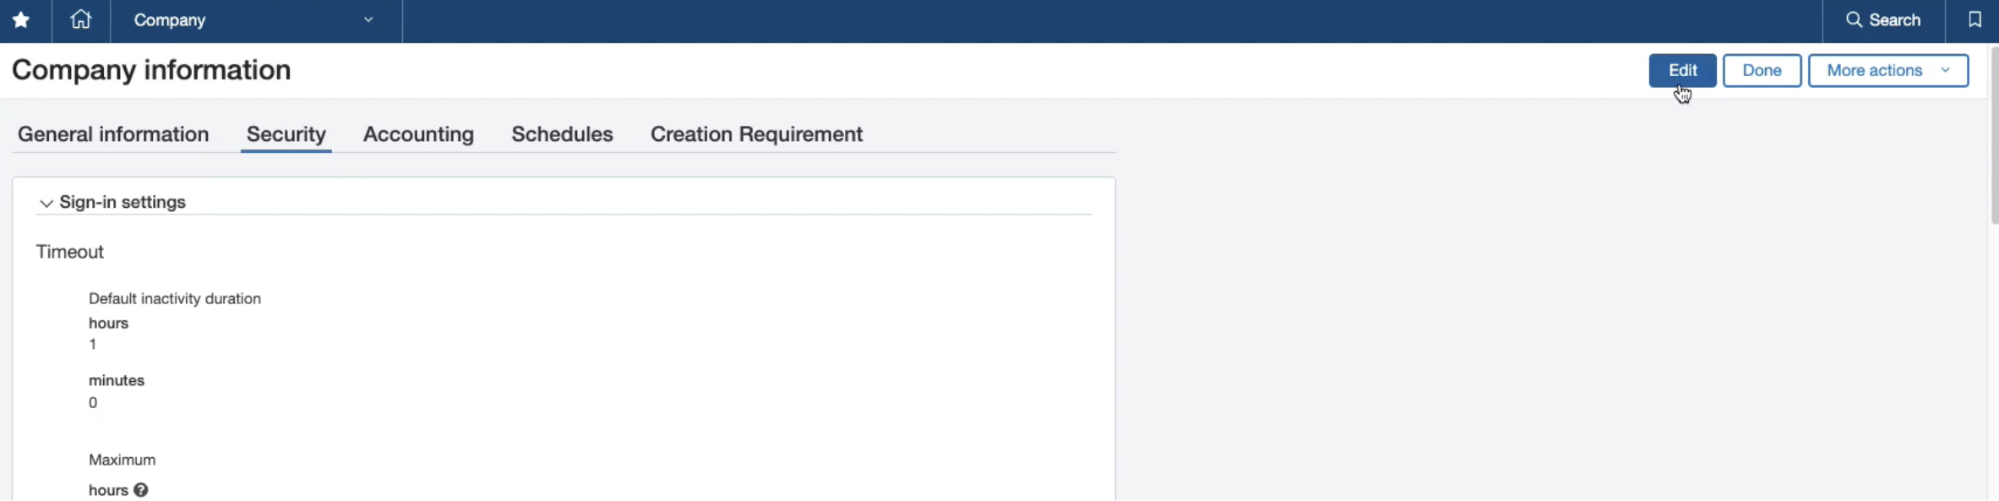Screen dimensions: 1999x501
Task: Click the bookmark icon in top bar
Action: click(1974, 20)
